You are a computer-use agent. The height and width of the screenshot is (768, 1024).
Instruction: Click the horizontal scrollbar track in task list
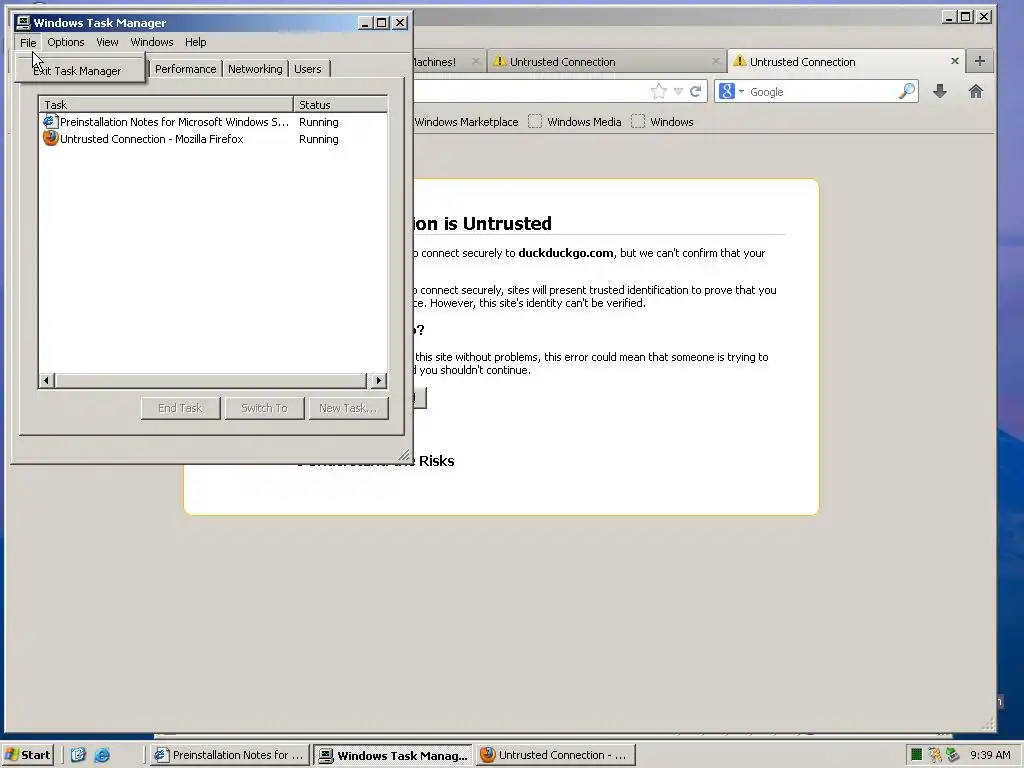[211, 380]
